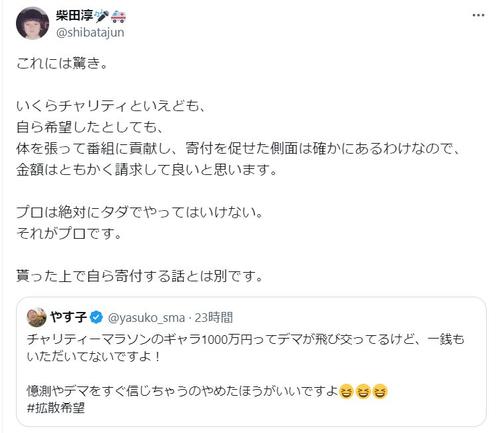Click the これには驚き text in main tweet

pyautogui.click(x=62, y=63)
